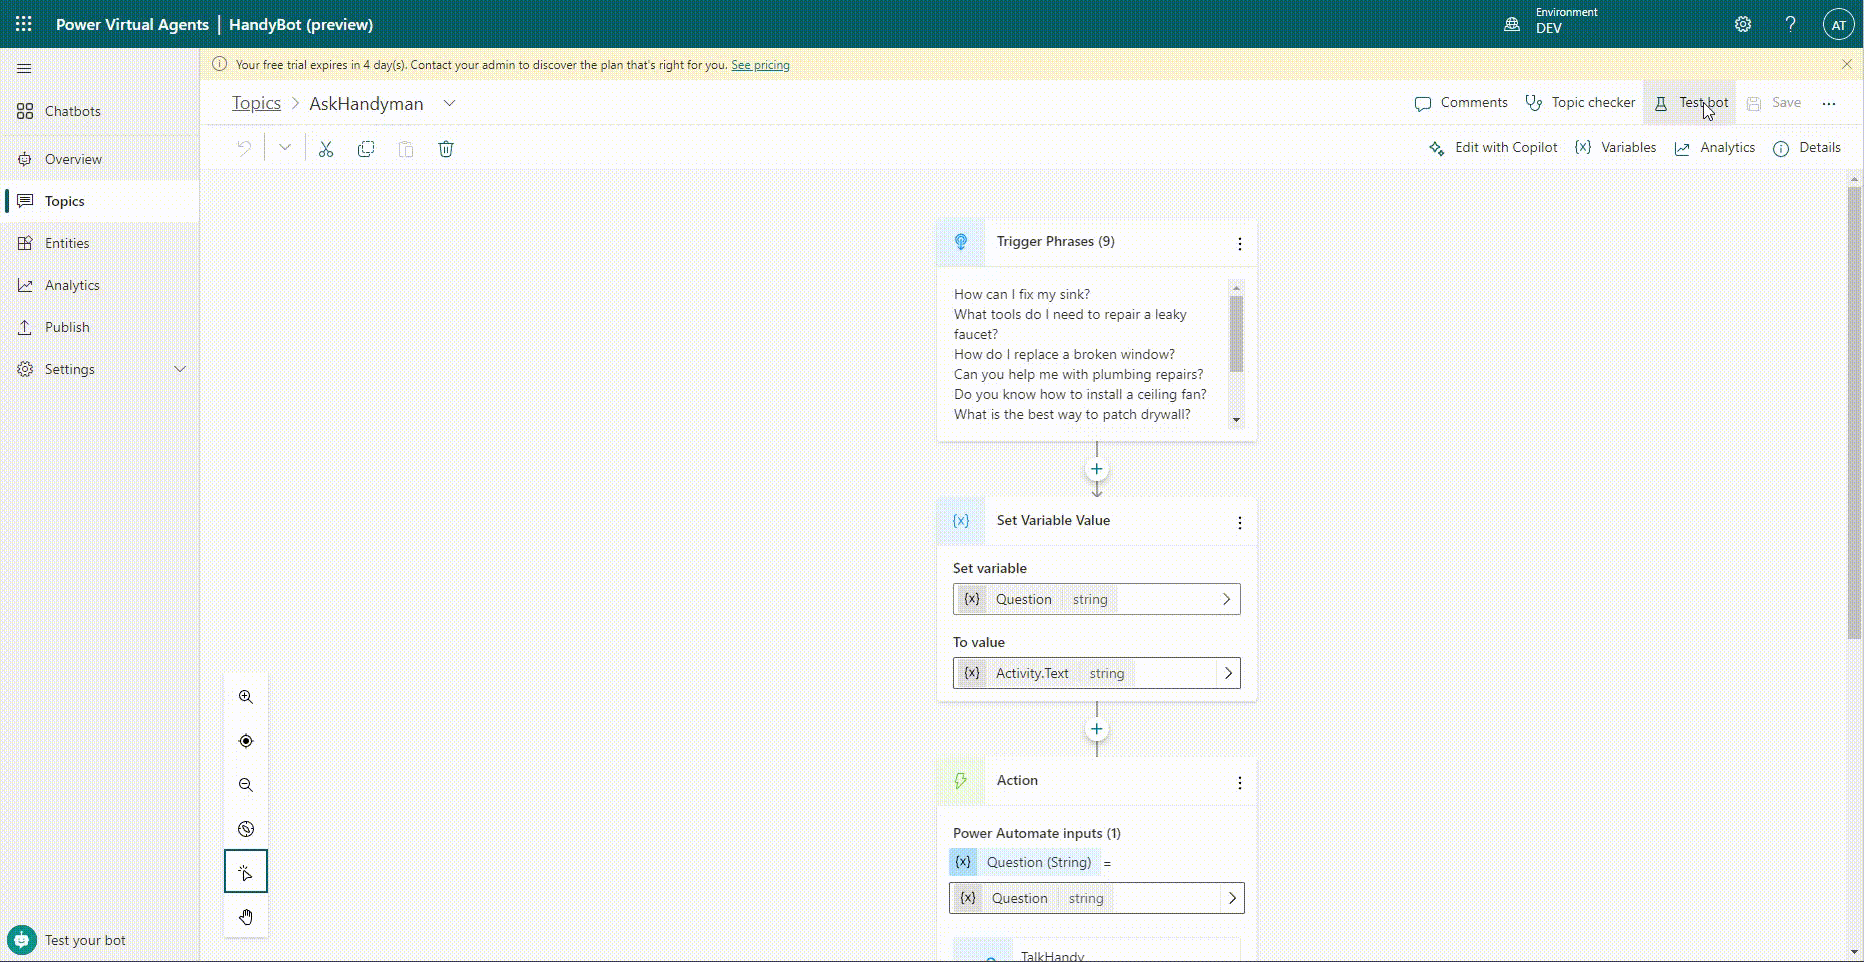Expand the undo history chevron
1864x962 pixels.
pos(285,147)
